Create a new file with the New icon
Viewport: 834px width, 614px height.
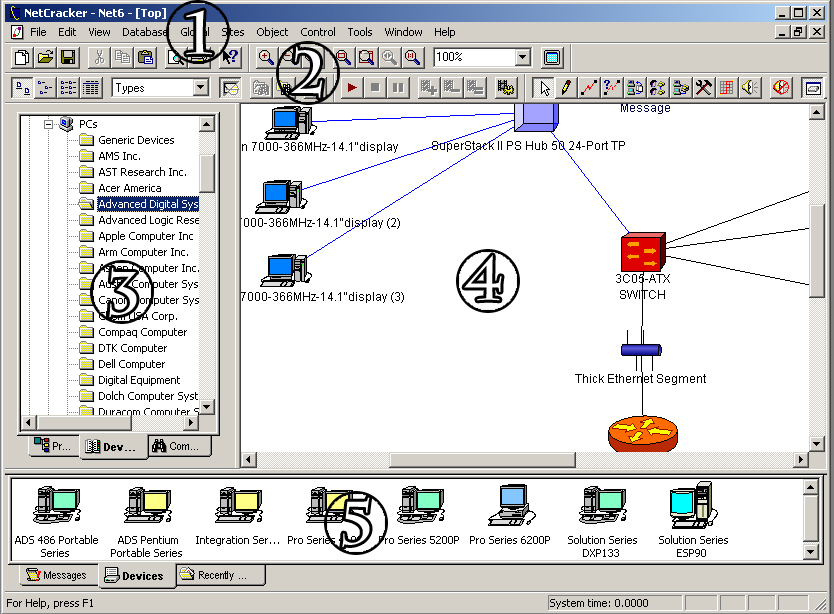22,57
